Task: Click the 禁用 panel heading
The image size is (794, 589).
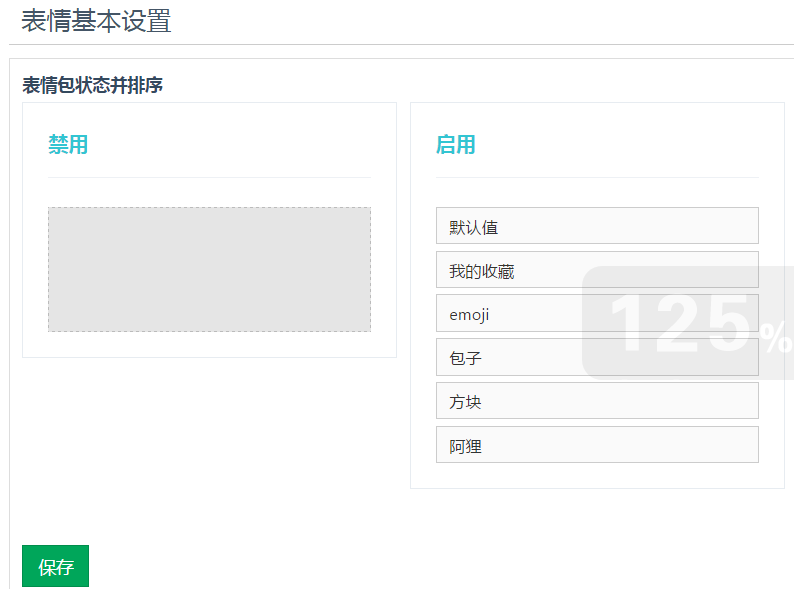Action: [68, 144]
